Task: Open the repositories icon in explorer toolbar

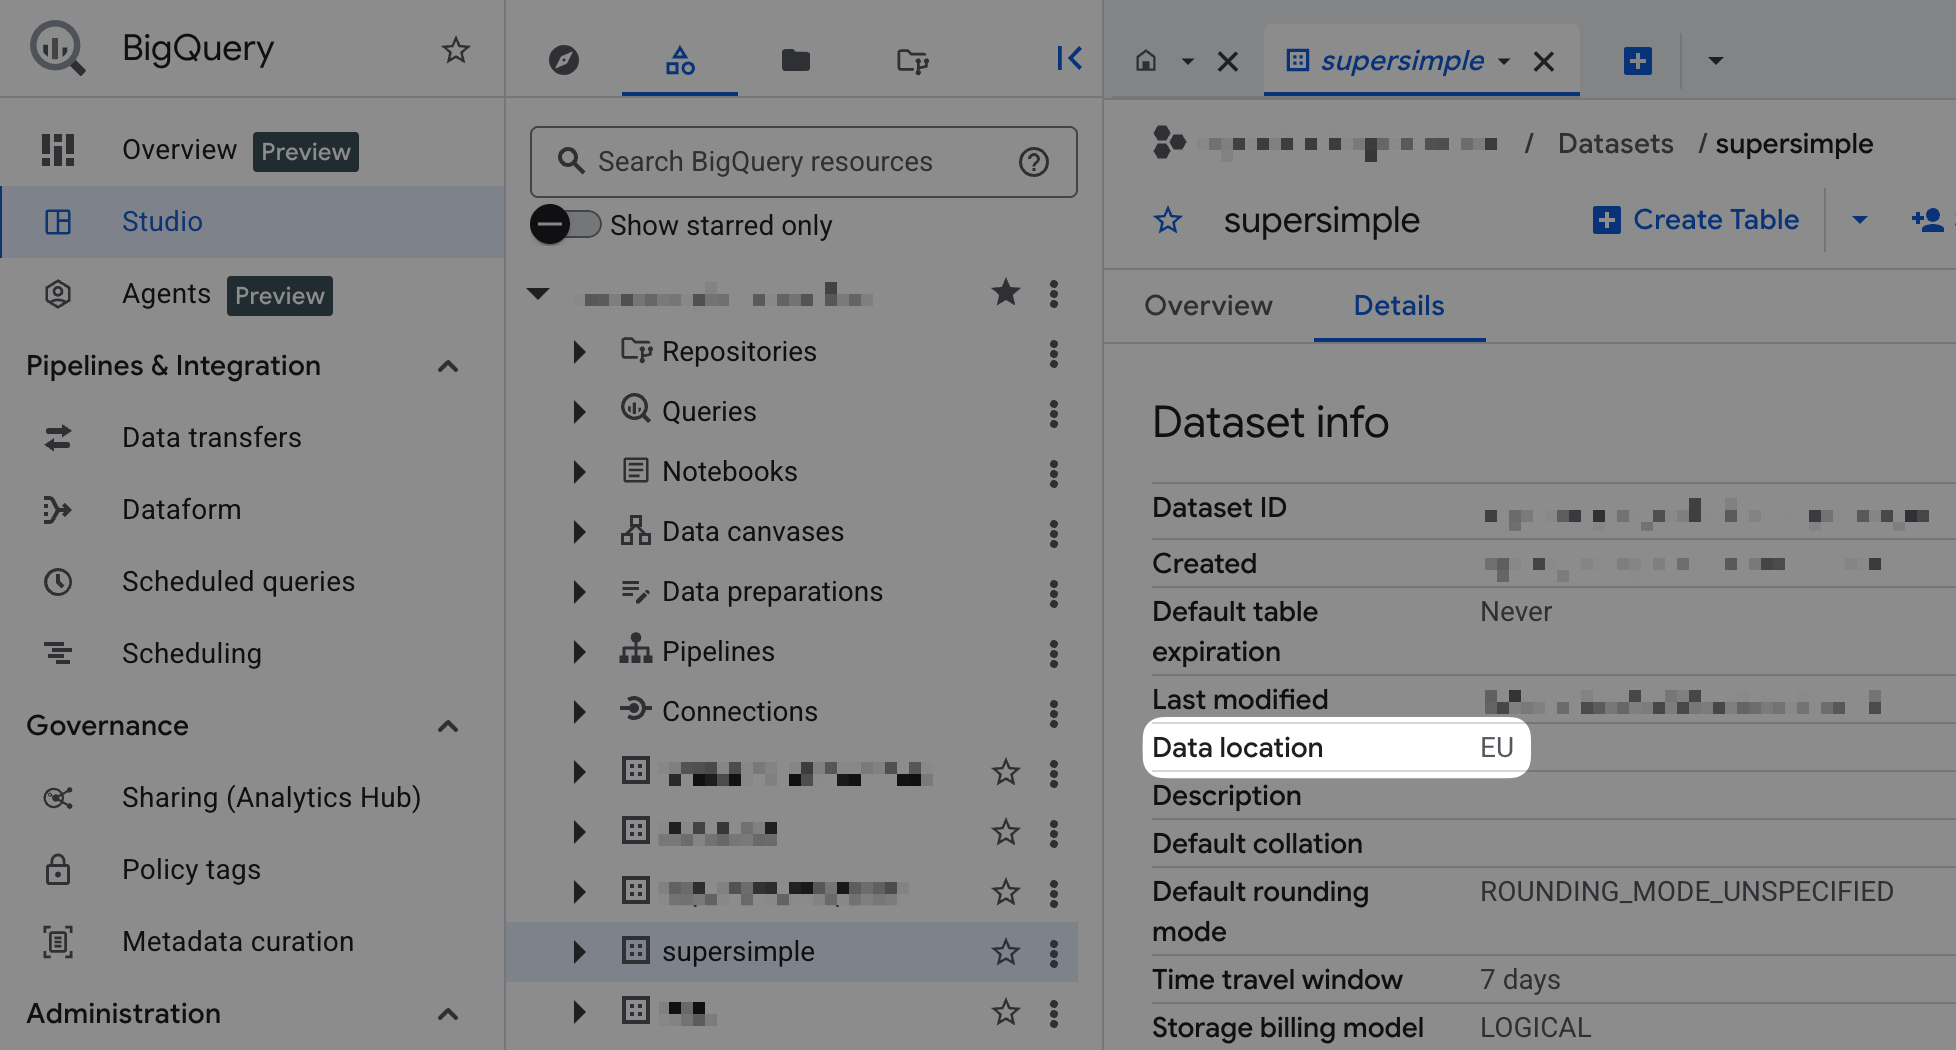Action: (x=912, y=60)
